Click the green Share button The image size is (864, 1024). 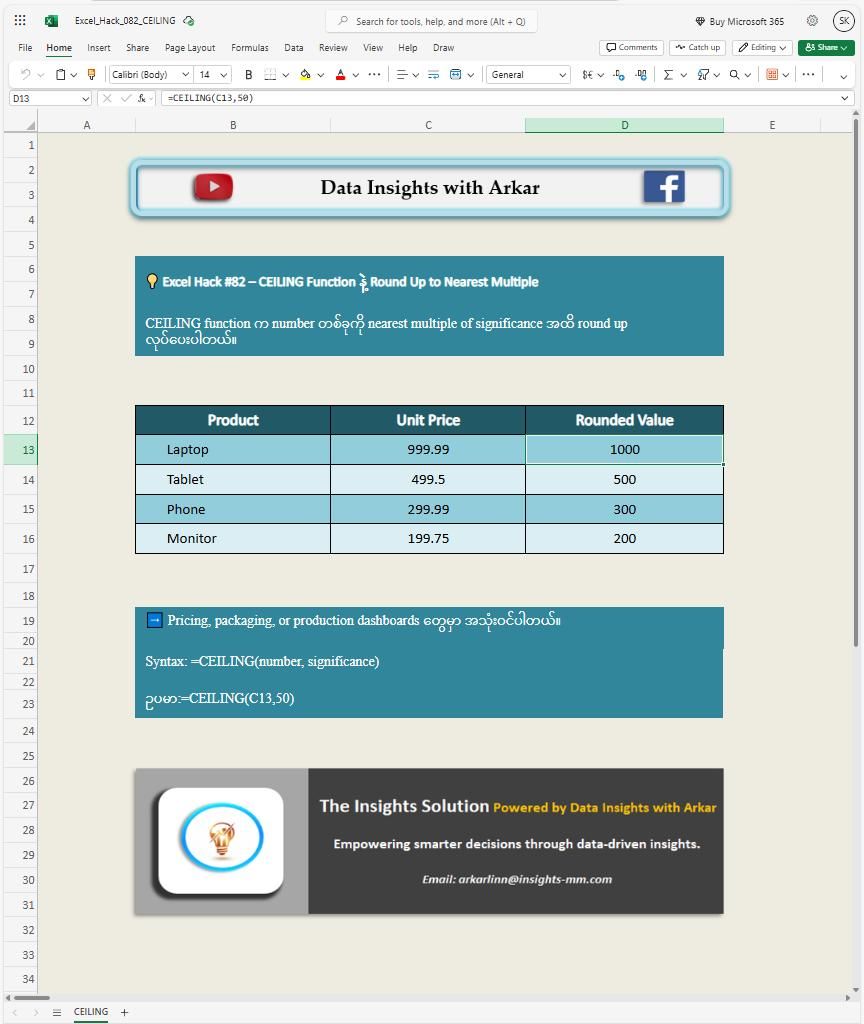click(x=825, y=47)
